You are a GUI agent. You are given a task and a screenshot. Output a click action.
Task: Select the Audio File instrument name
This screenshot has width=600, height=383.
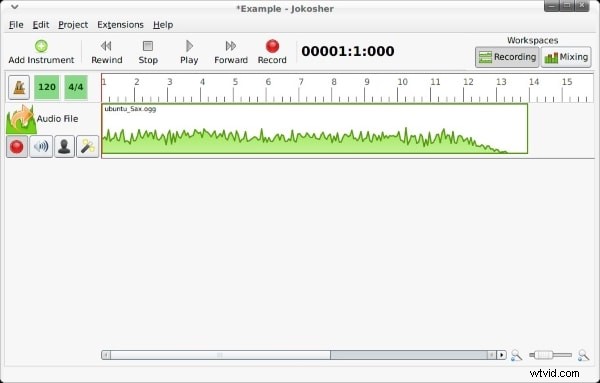(57, 119)
